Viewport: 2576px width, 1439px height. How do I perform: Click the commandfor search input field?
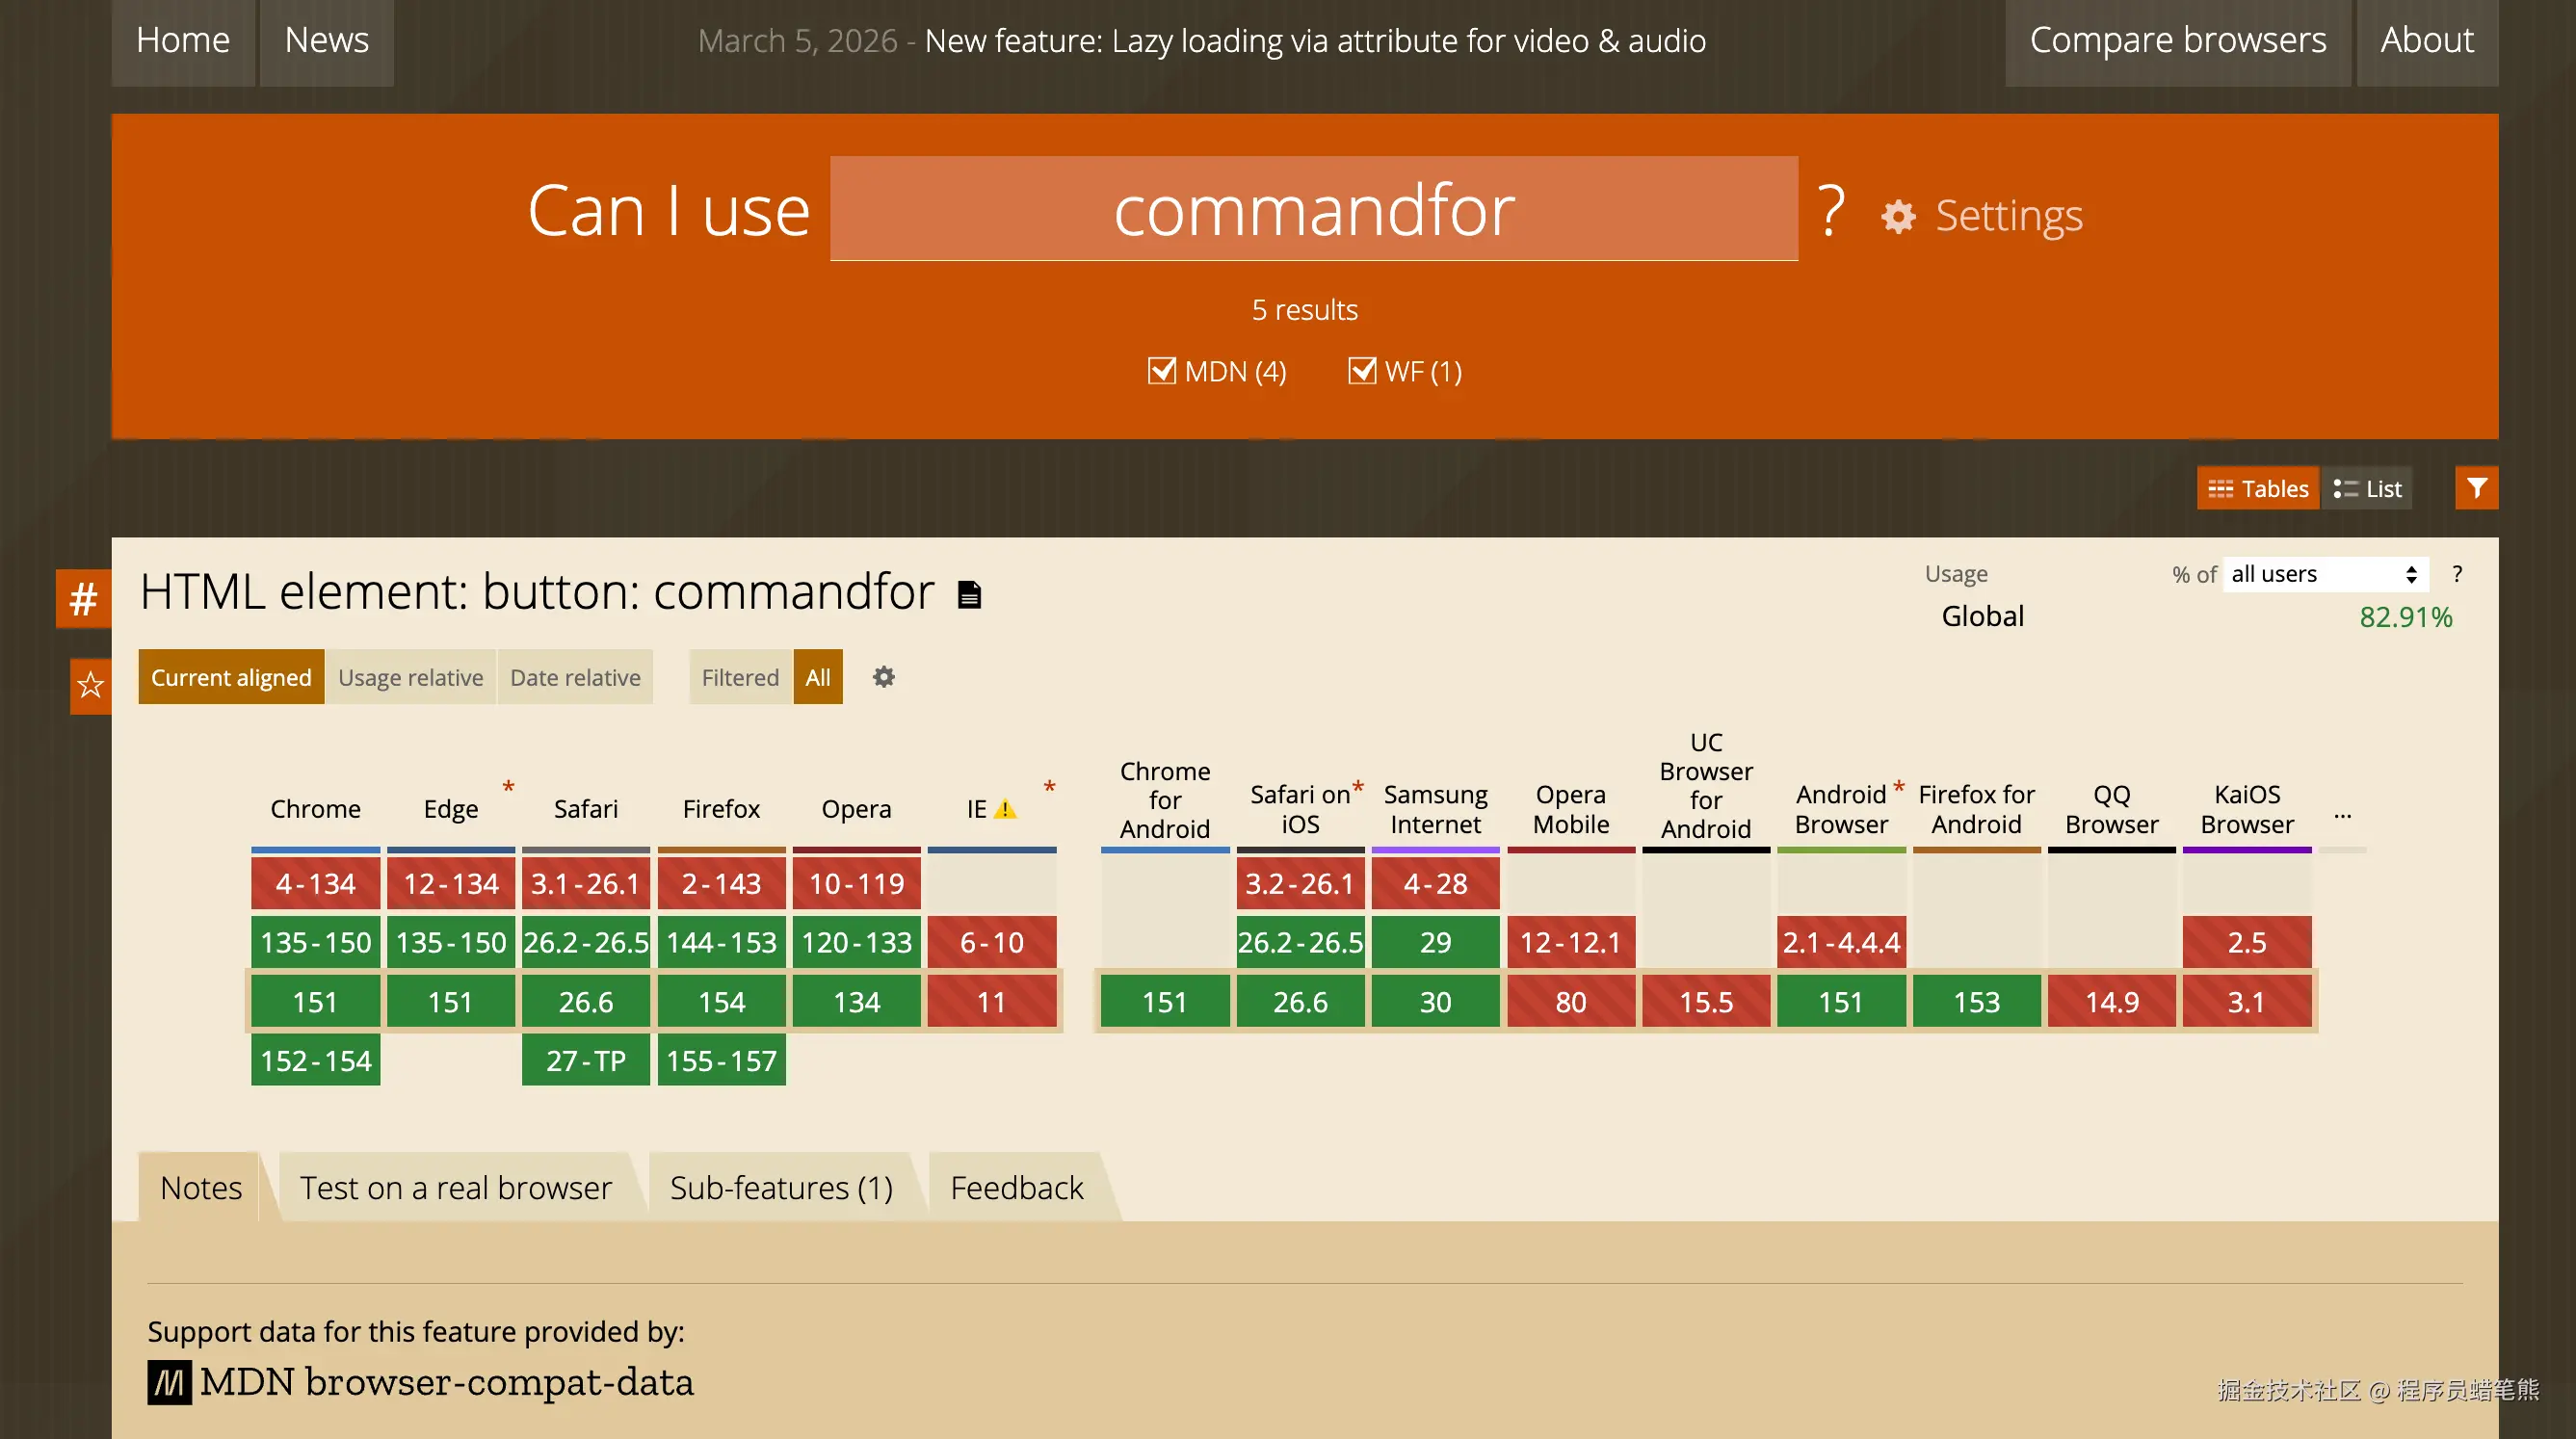point(1314,209)
